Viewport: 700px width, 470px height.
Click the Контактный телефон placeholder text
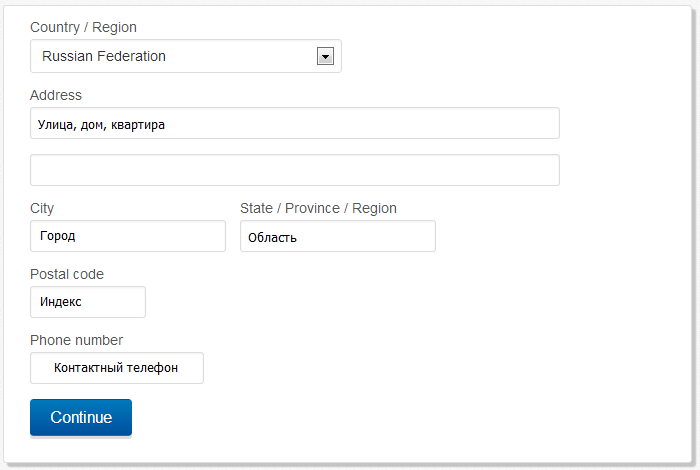click(116, 368)
